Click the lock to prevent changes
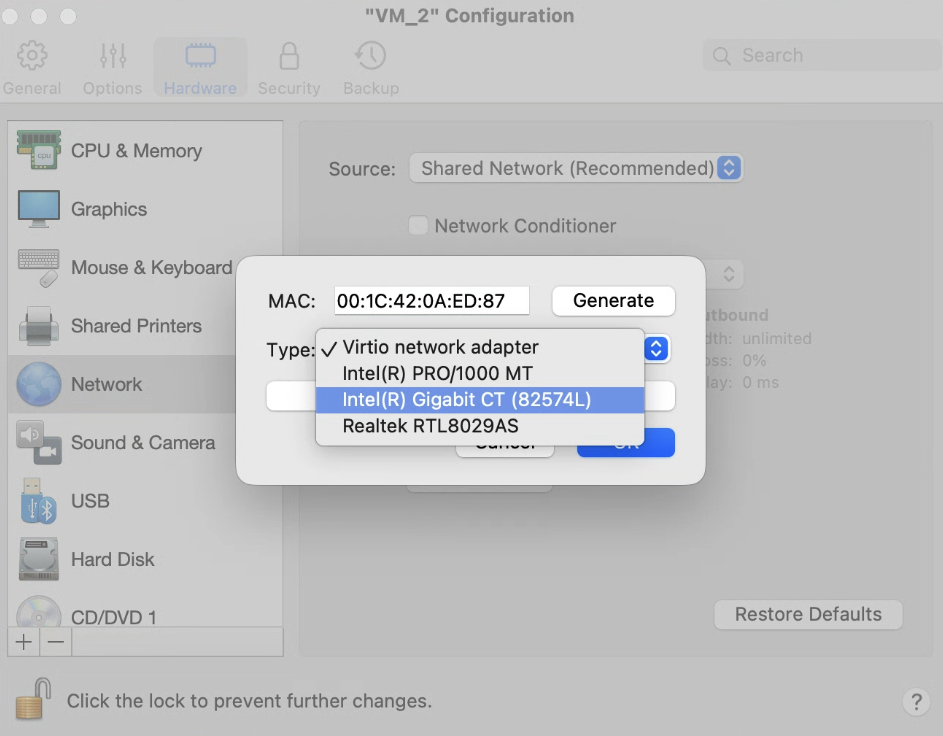Viewport: 943px width, 736px height. coord(33,699)
